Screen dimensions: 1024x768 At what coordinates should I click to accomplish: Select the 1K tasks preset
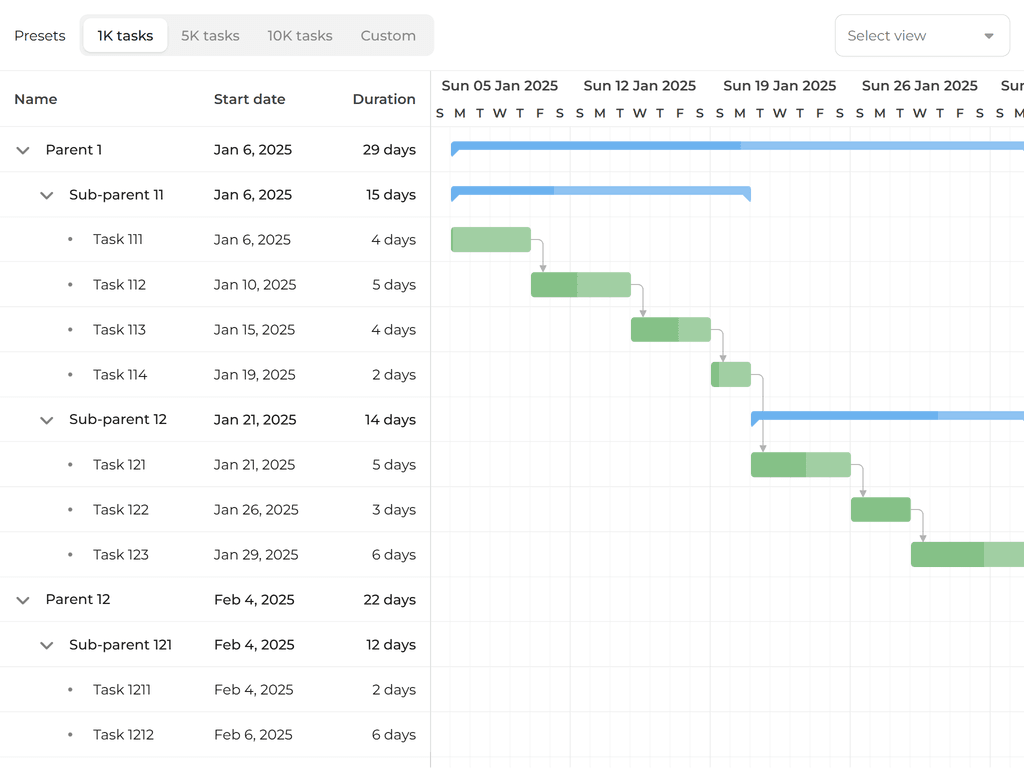[x=124, y=35]
